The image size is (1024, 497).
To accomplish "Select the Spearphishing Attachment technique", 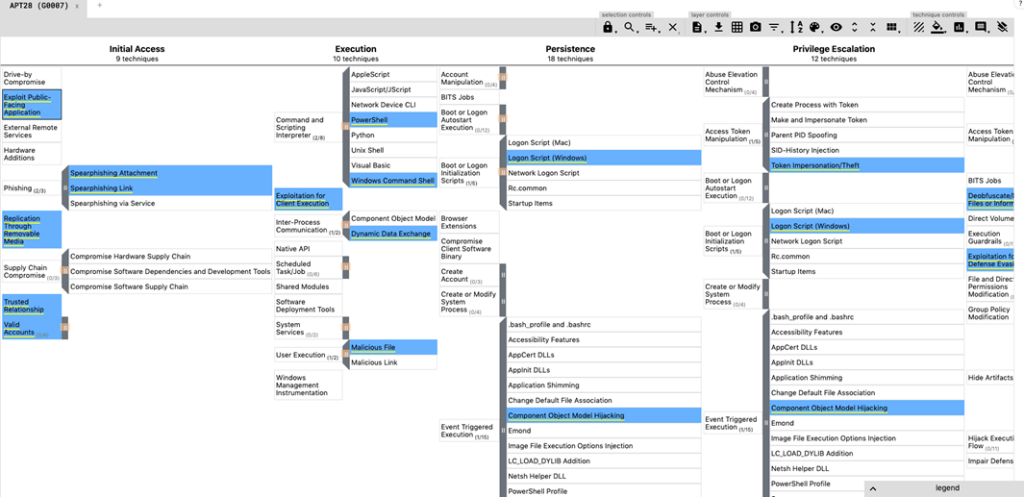I will tap(114, 173).
